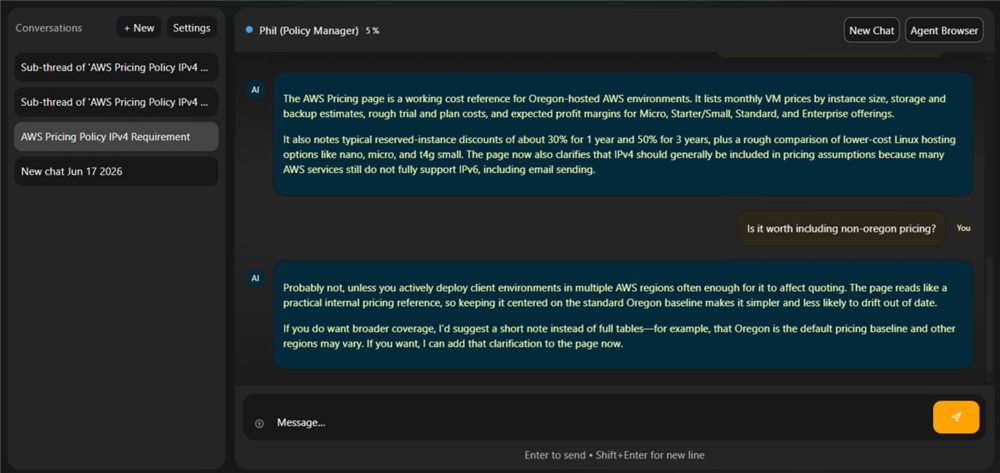Select the first Sub-thread conversation in the list

[116, 68]
